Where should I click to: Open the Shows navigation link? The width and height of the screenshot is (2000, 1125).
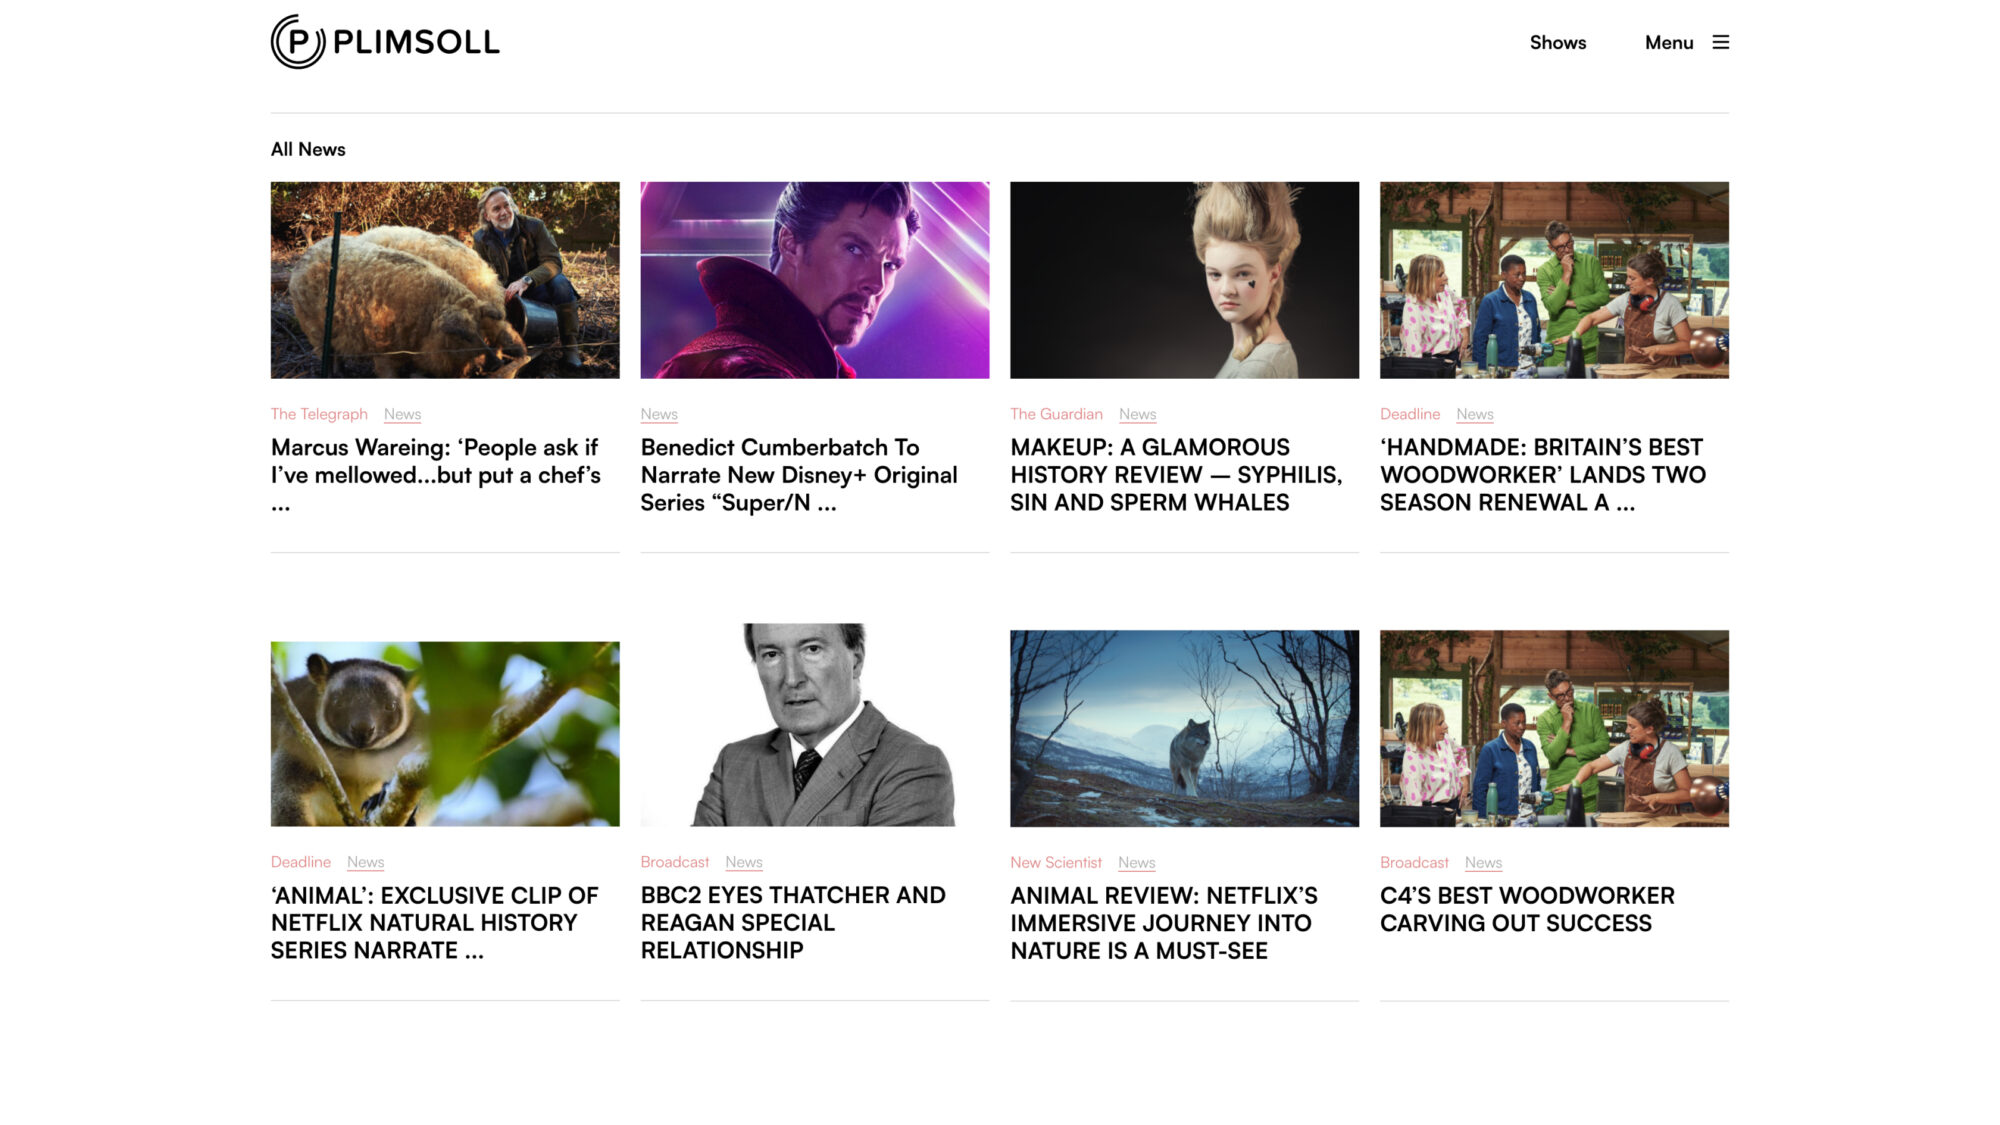click(1557, 42)
